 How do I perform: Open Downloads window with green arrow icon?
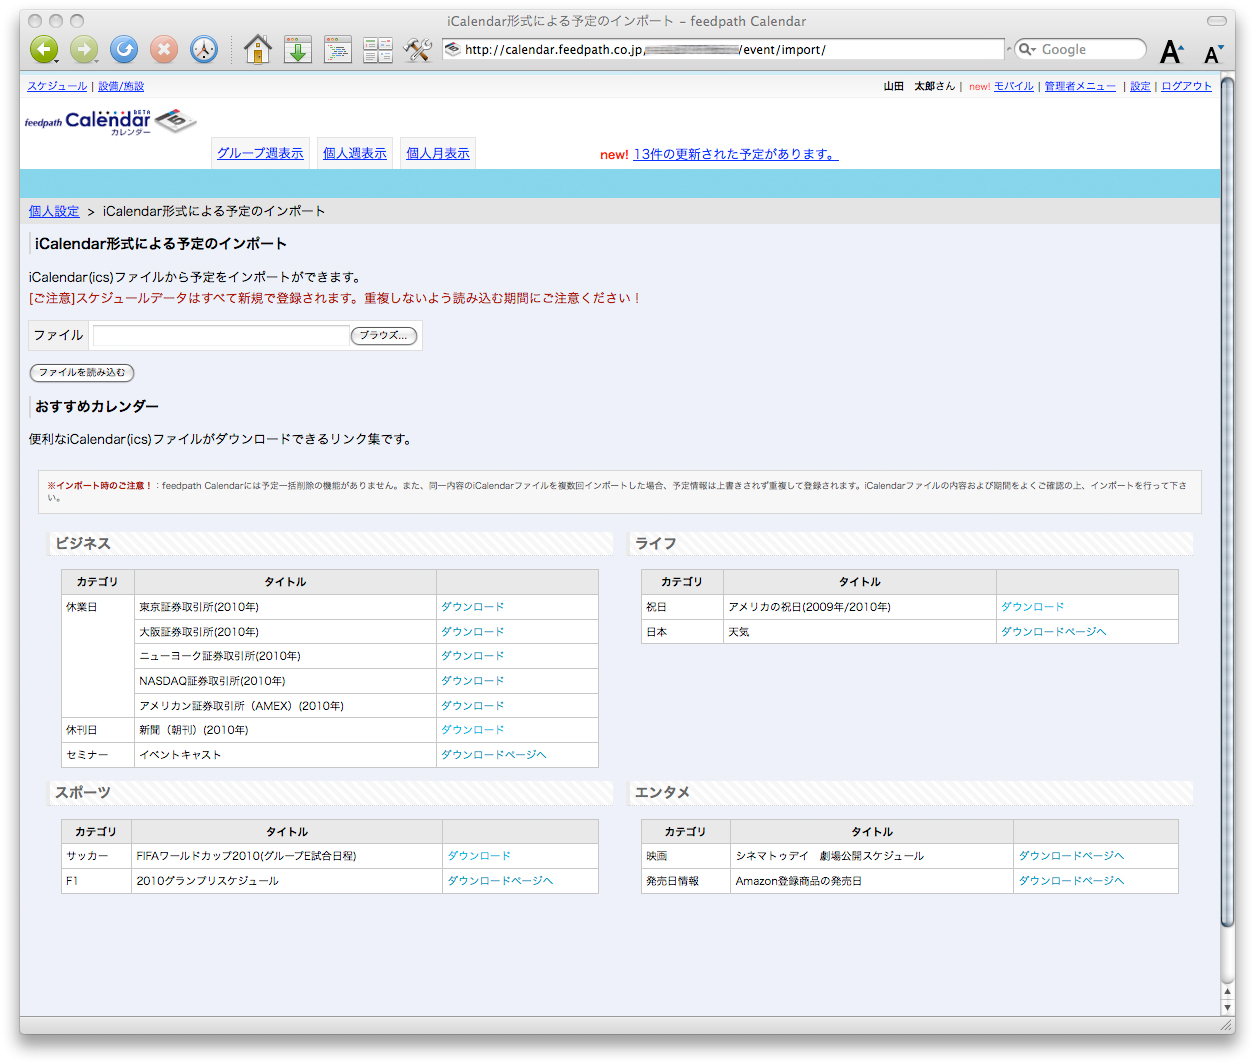[x=298, y=49]
